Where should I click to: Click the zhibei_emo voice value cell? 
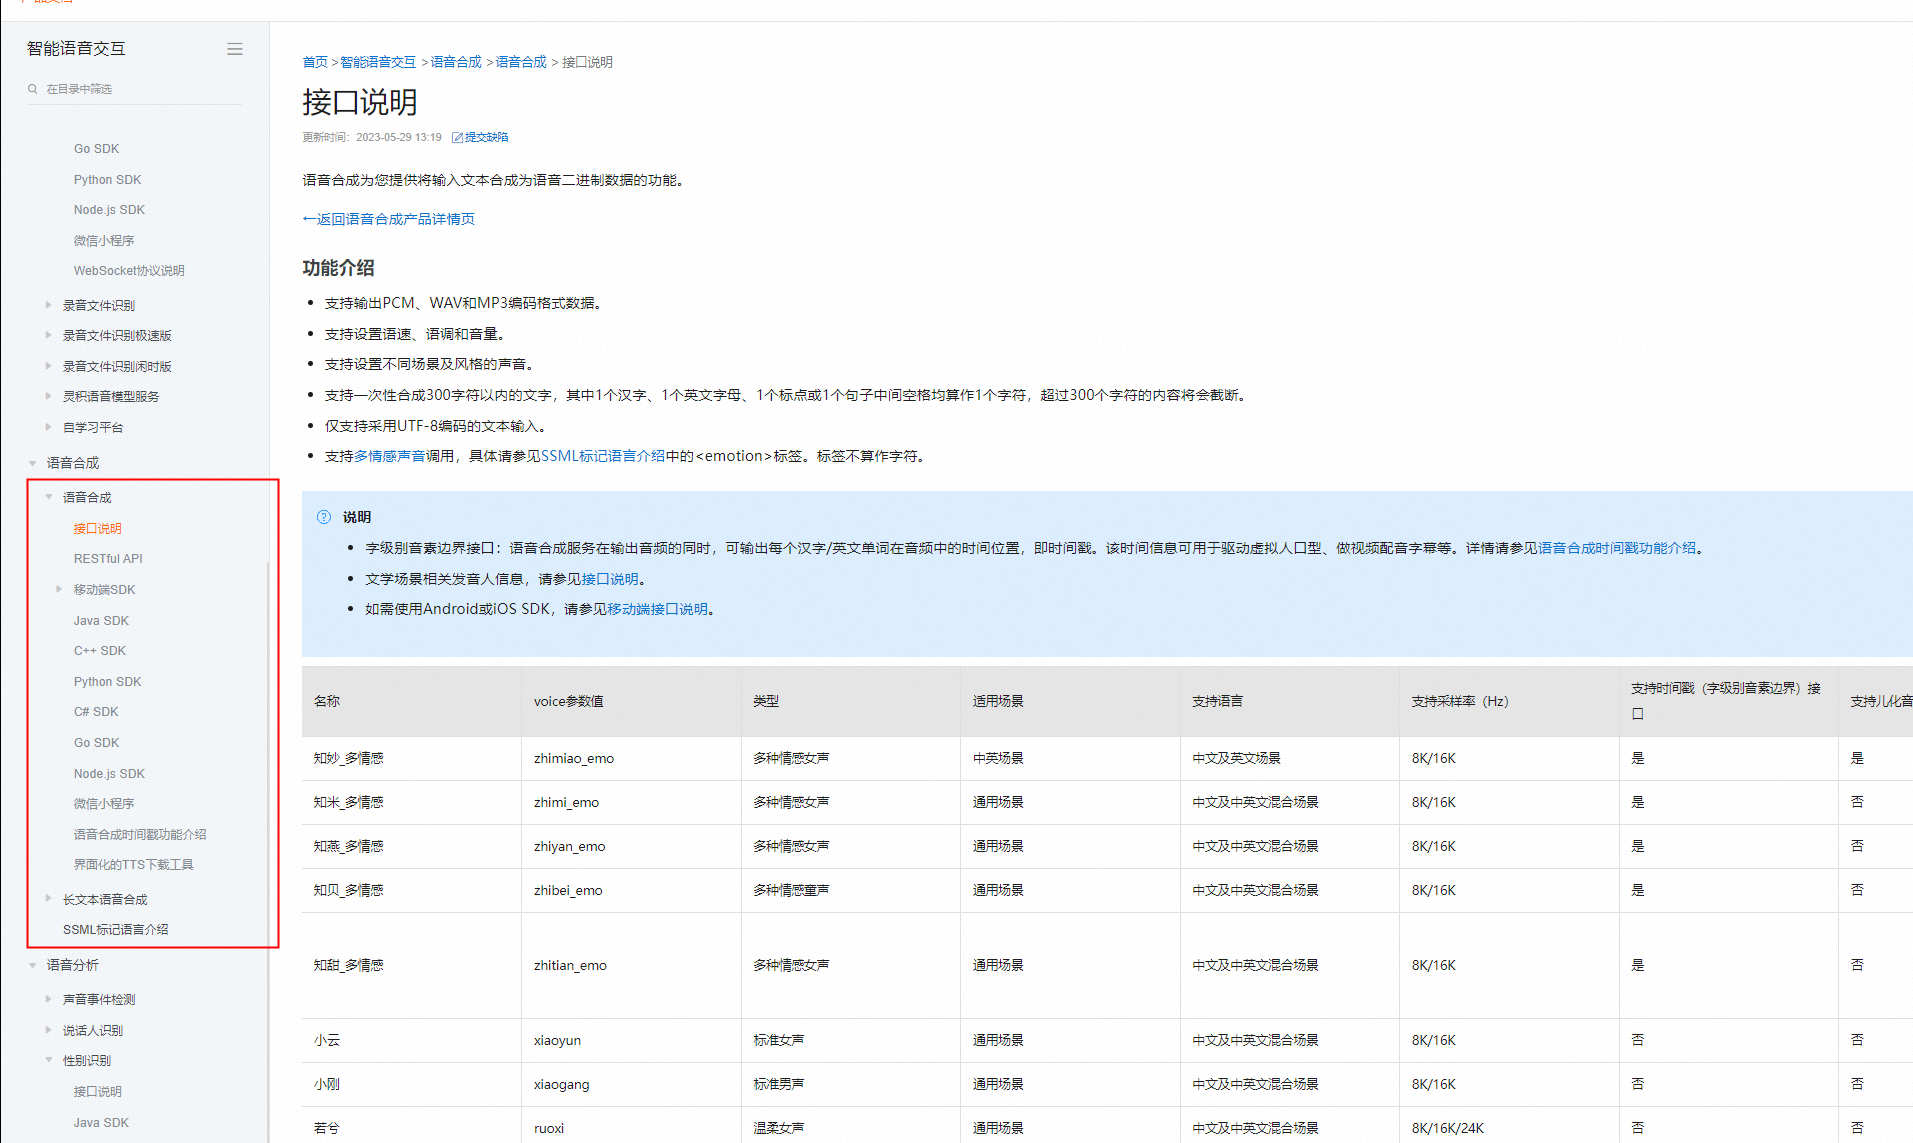coord(631,890)
